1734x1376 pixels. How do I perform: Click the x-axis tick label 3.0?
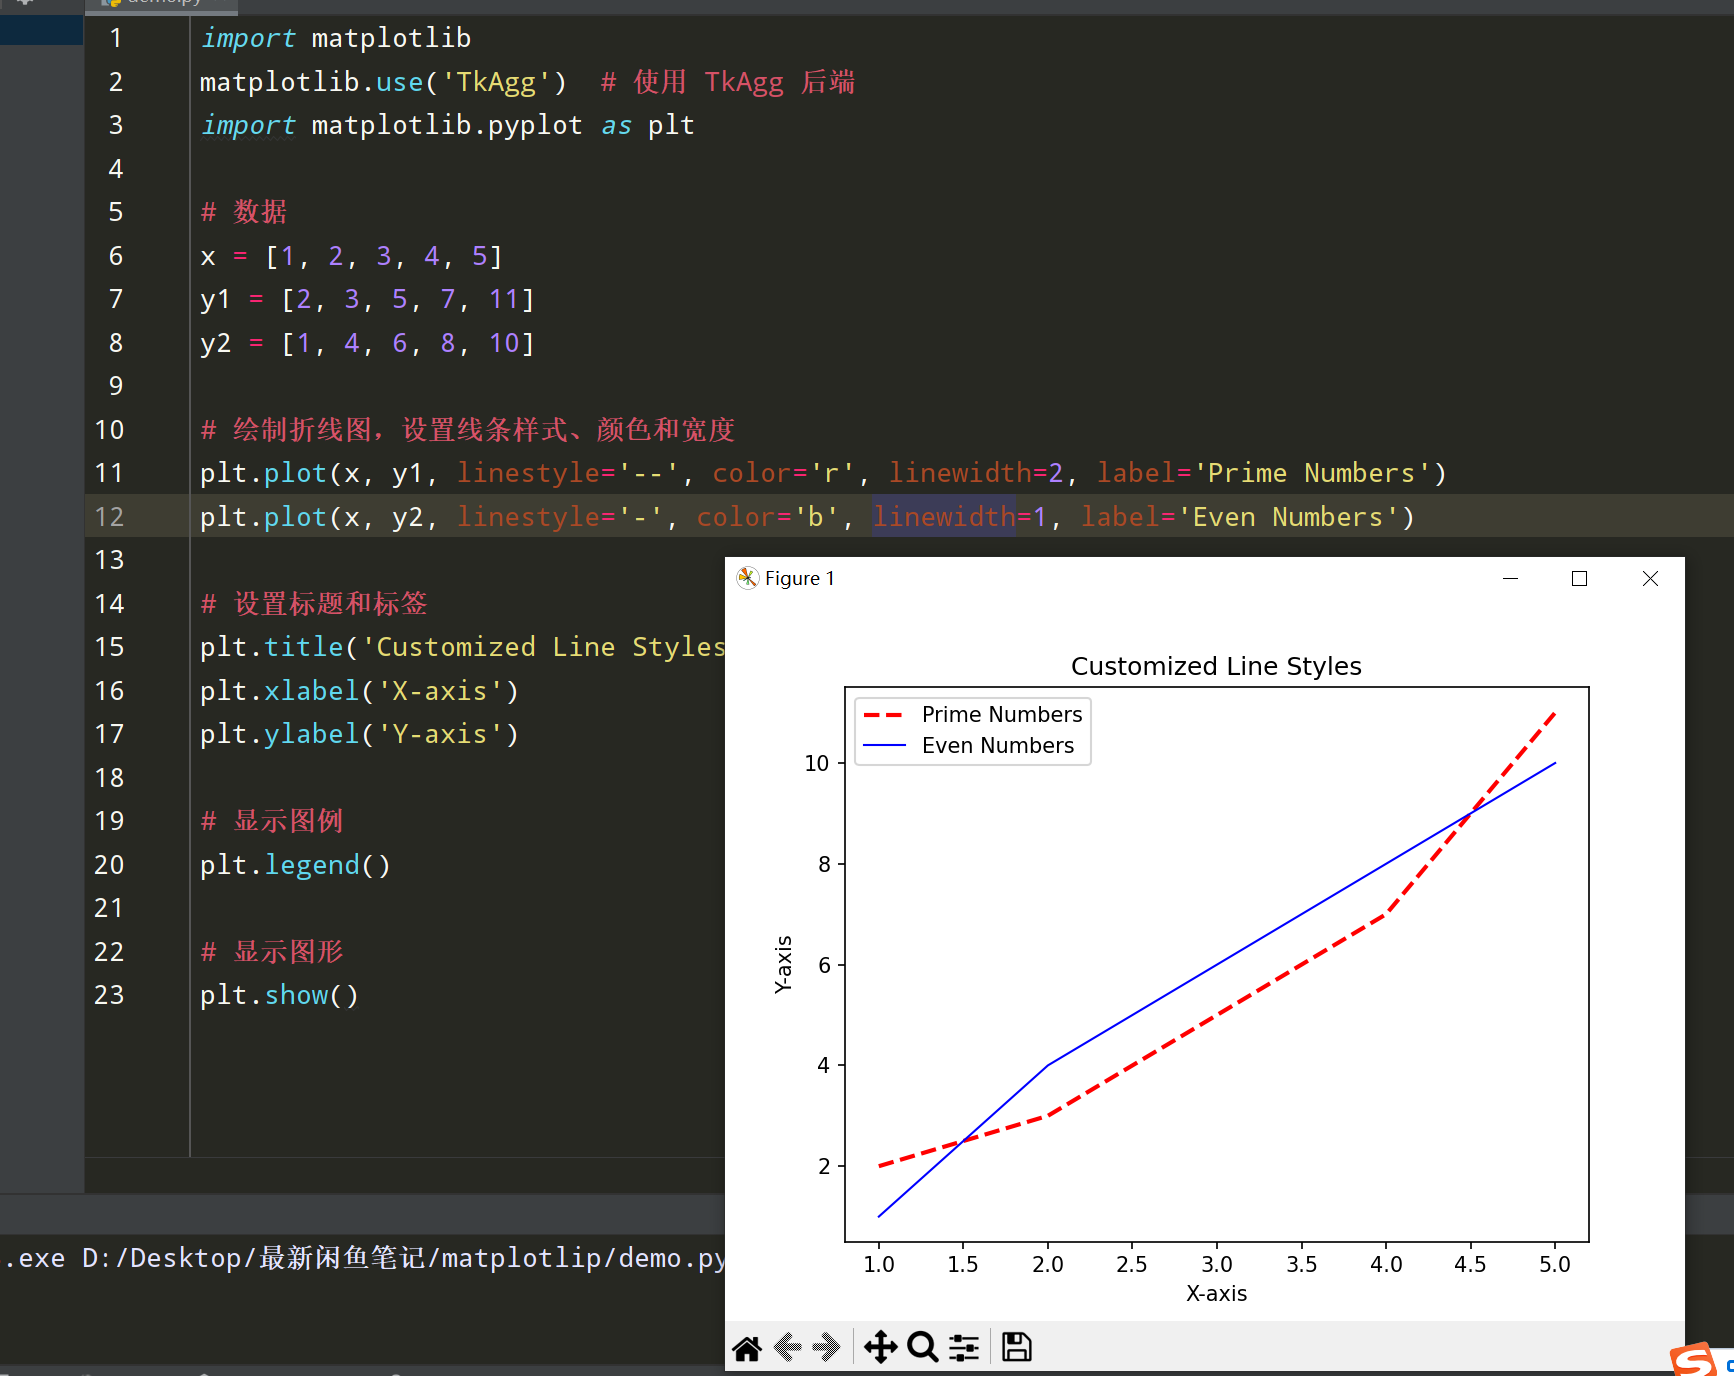(x=1217, y=1265)
